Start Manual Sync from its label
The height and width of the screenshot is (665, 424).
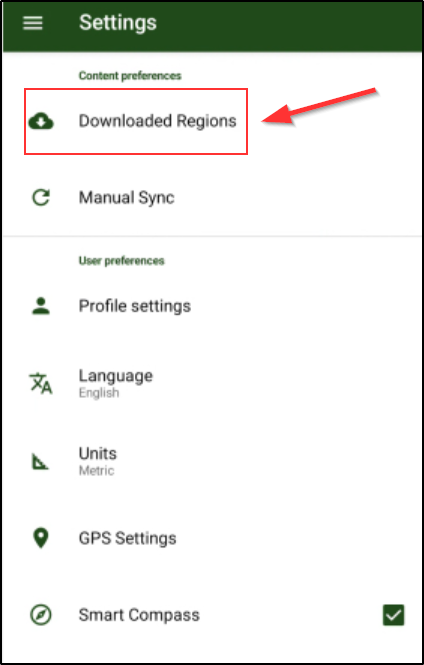pos(126,198)
